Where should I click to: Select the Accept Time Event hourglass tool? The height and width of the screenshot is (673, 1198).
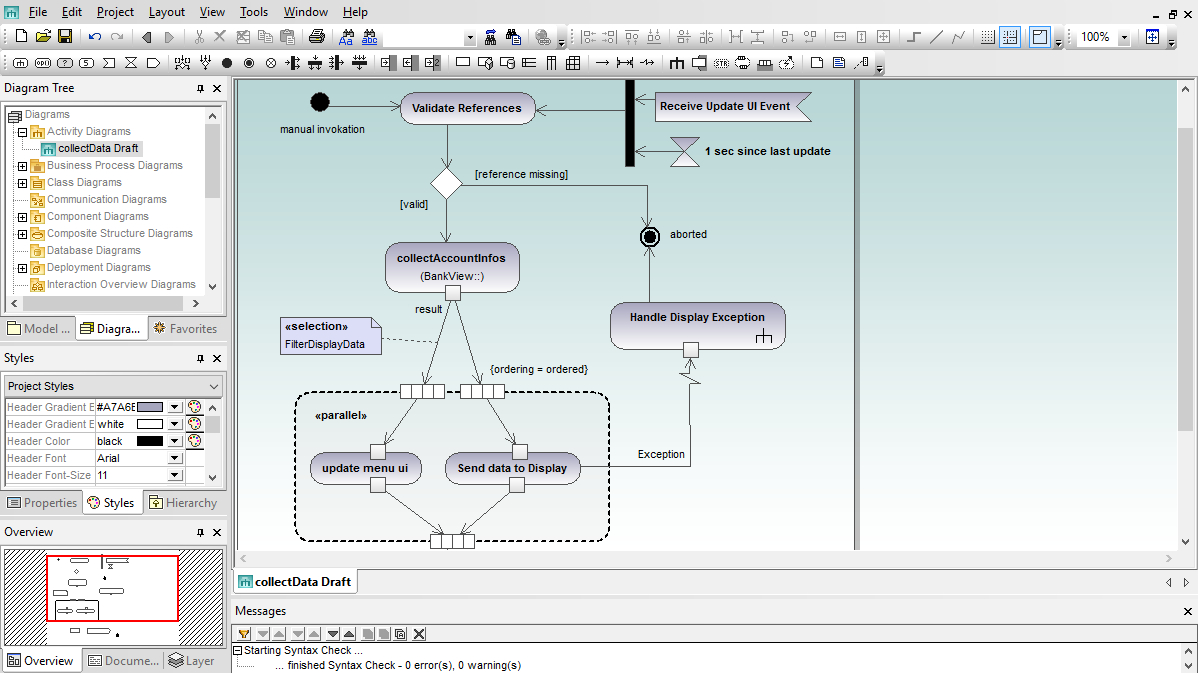[x=131, y=63]
